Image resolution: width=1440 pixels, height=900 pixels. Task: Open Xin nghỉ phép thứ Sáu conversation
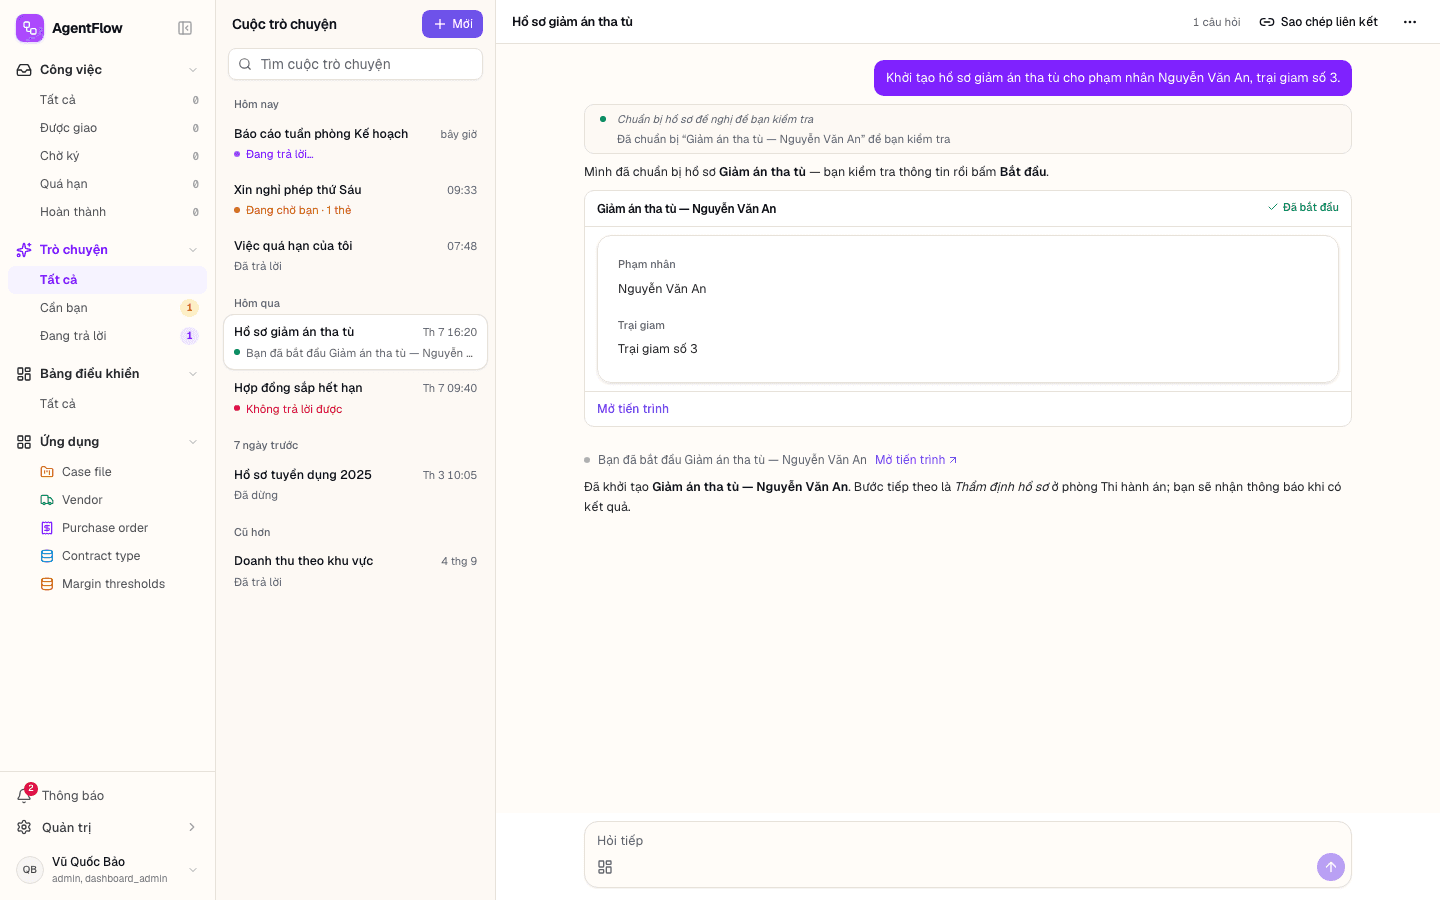click(355, 199)
